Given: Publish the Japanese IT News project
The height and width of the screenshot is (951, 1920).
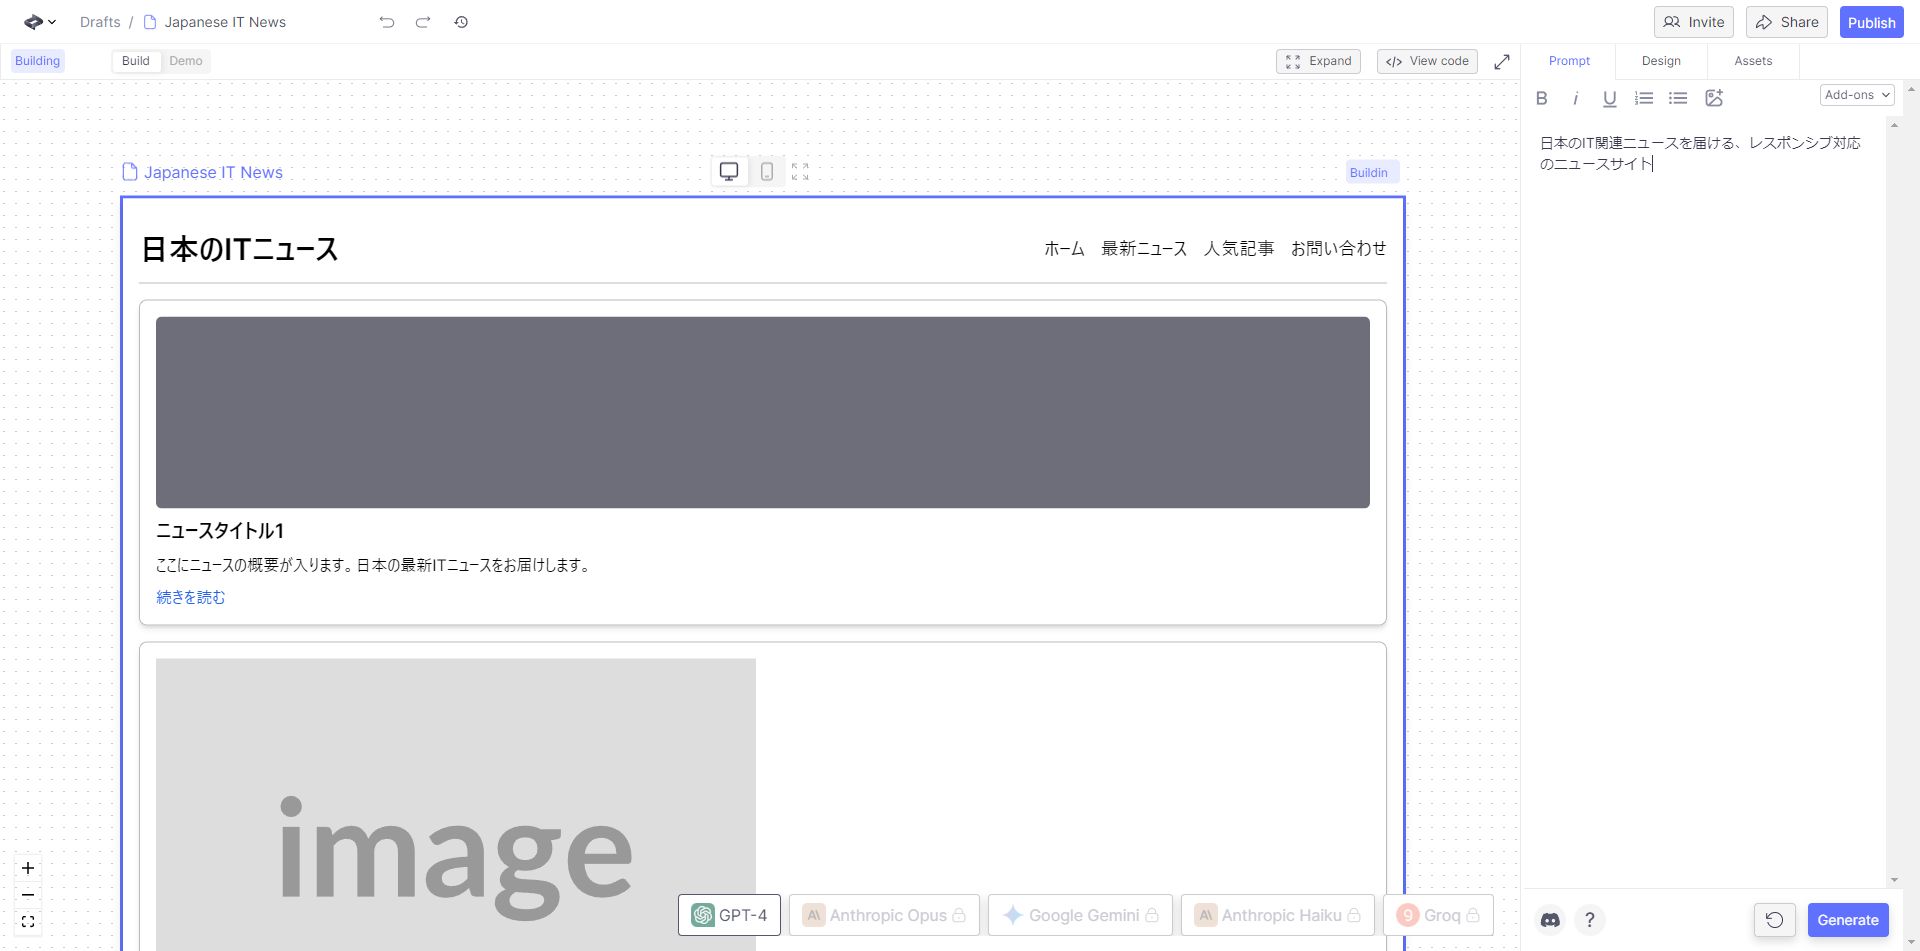Looking at the screenshot, I should [1871, 21].
